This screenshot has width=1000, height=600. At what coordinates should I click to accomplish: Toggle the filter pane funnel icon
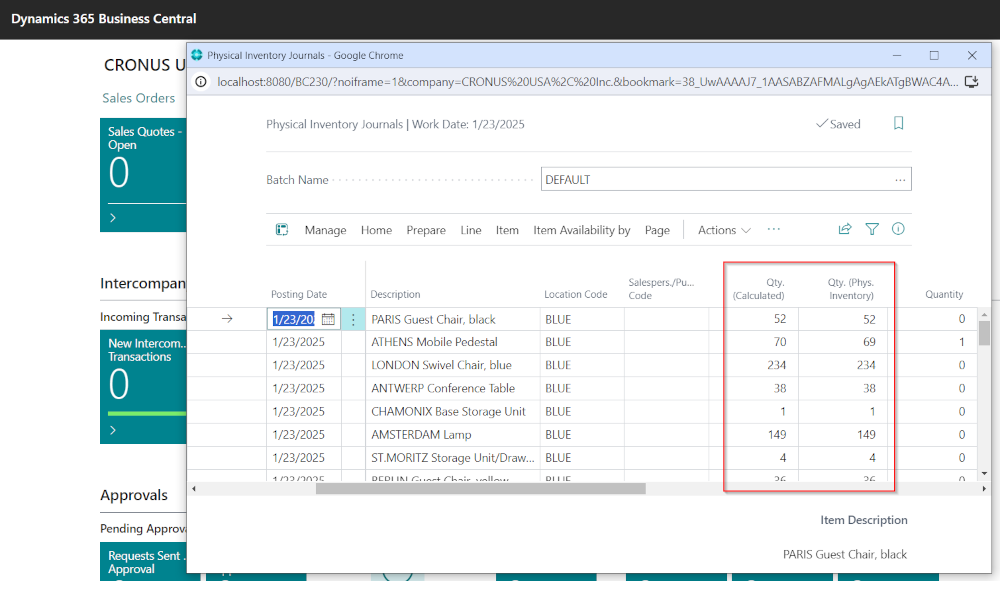[x=872, y=229]
